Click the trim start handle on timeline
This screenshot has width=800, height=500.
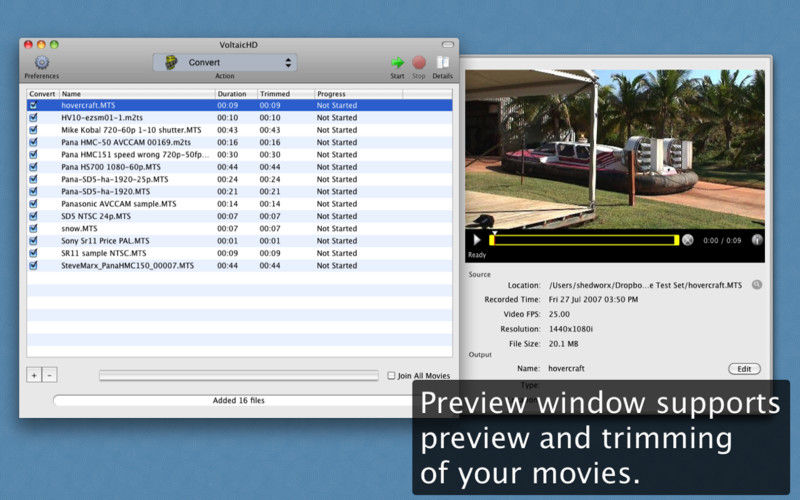click(x=492, y=240)
